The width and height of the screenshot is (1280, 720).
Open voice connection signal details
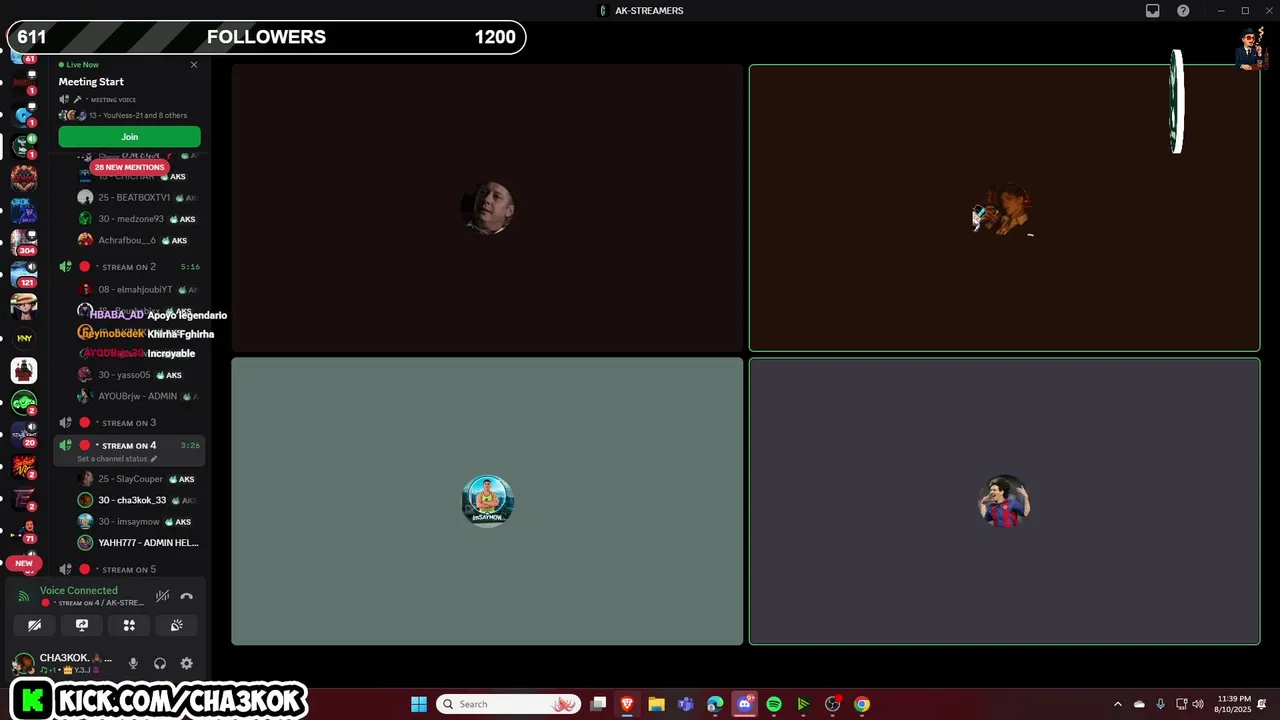click(23, 596)
